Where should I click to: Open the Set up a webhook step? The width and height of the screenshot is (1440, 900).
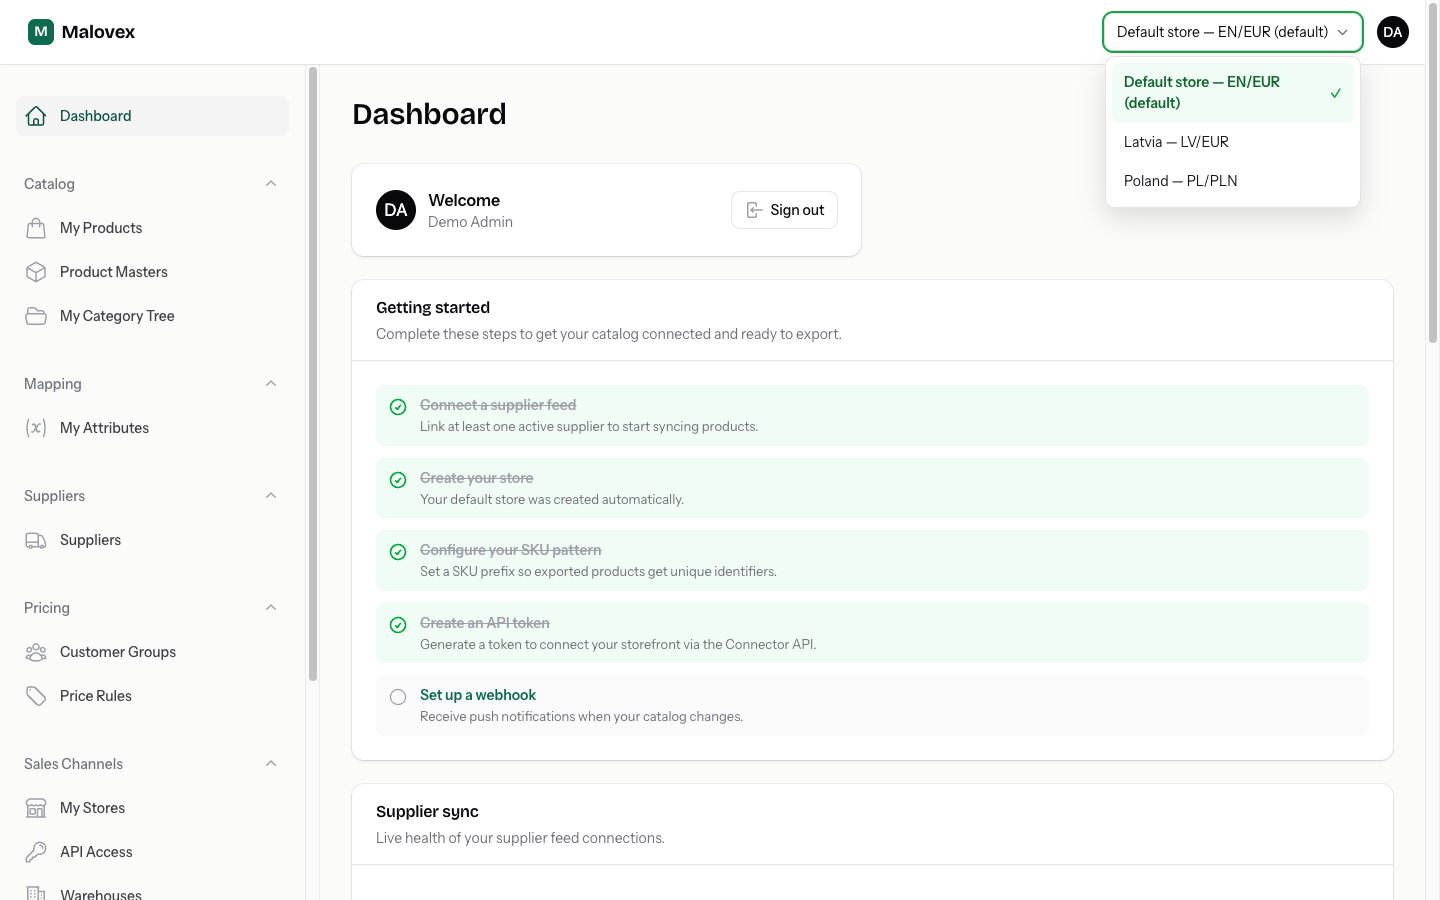coord(872,706)
